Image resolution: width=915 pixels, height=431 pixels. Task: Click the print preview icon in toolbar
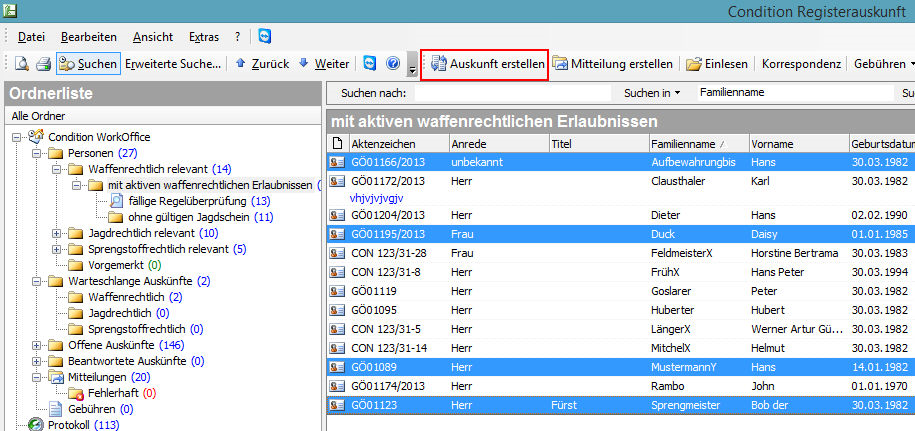point(21,64)
